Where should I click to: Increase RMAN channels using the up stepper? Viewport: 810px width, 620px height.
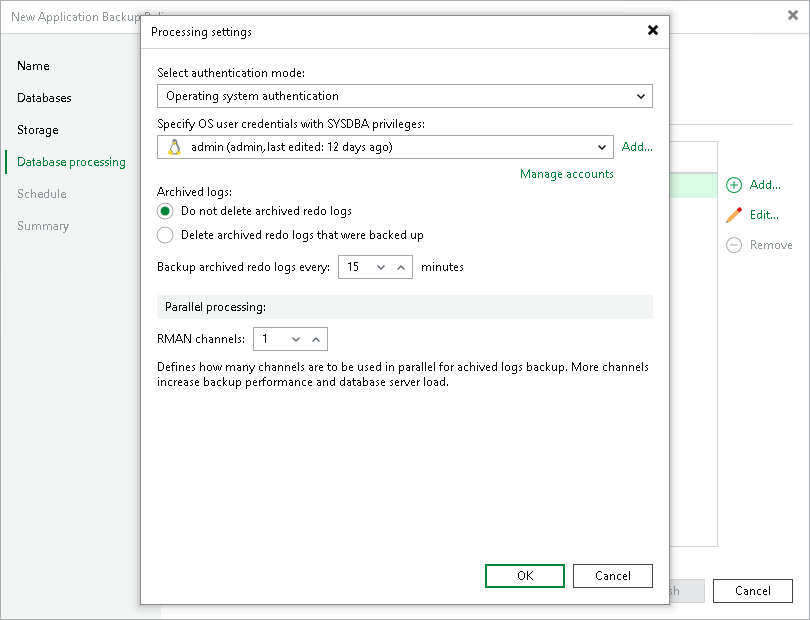pos(318,338)
